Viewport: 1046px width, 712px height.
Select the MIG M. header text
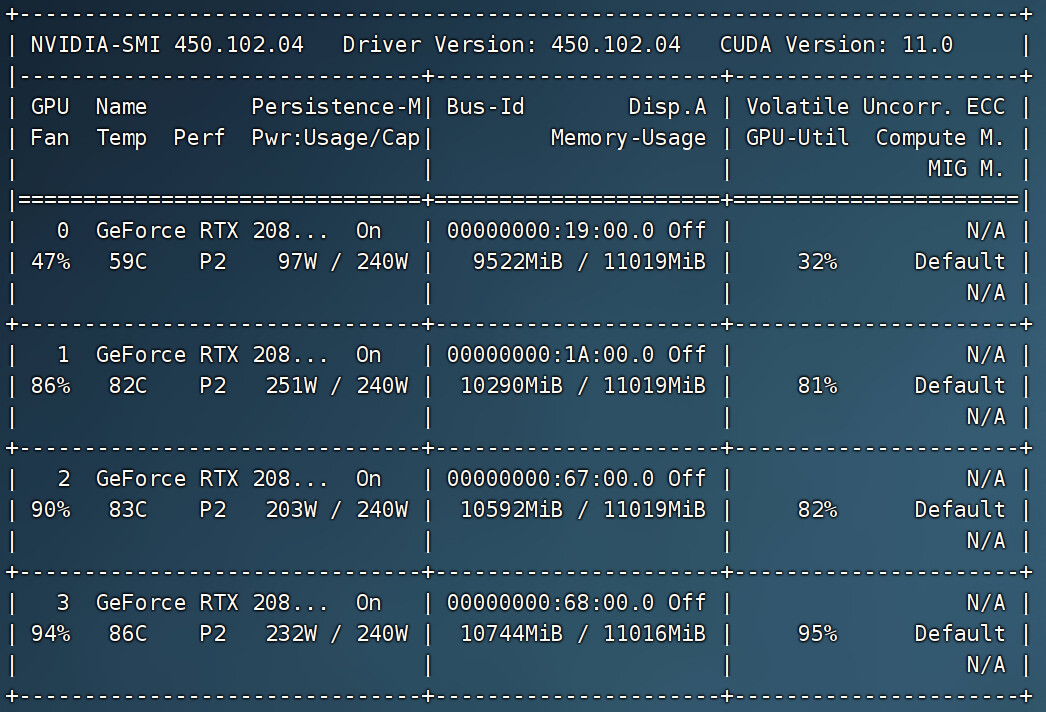tap(965, 169)
